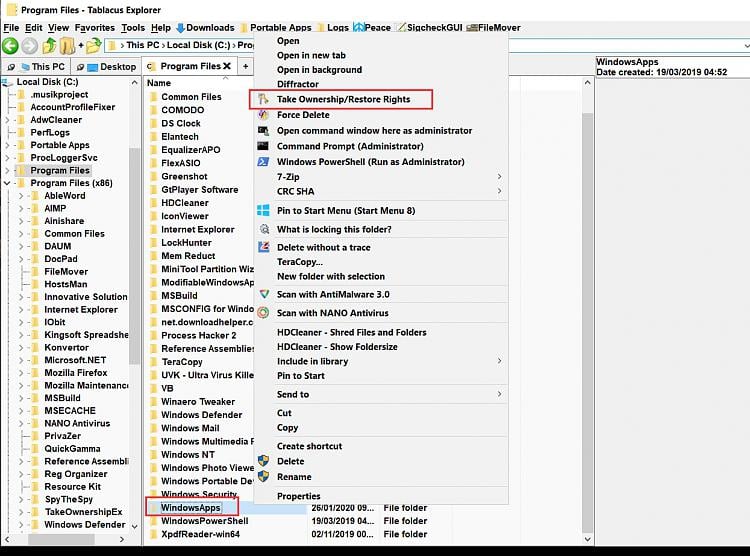This screenshot has height=556, width=750.
Task: Go back with the green arrow button
Action: (x=10, y=46)
